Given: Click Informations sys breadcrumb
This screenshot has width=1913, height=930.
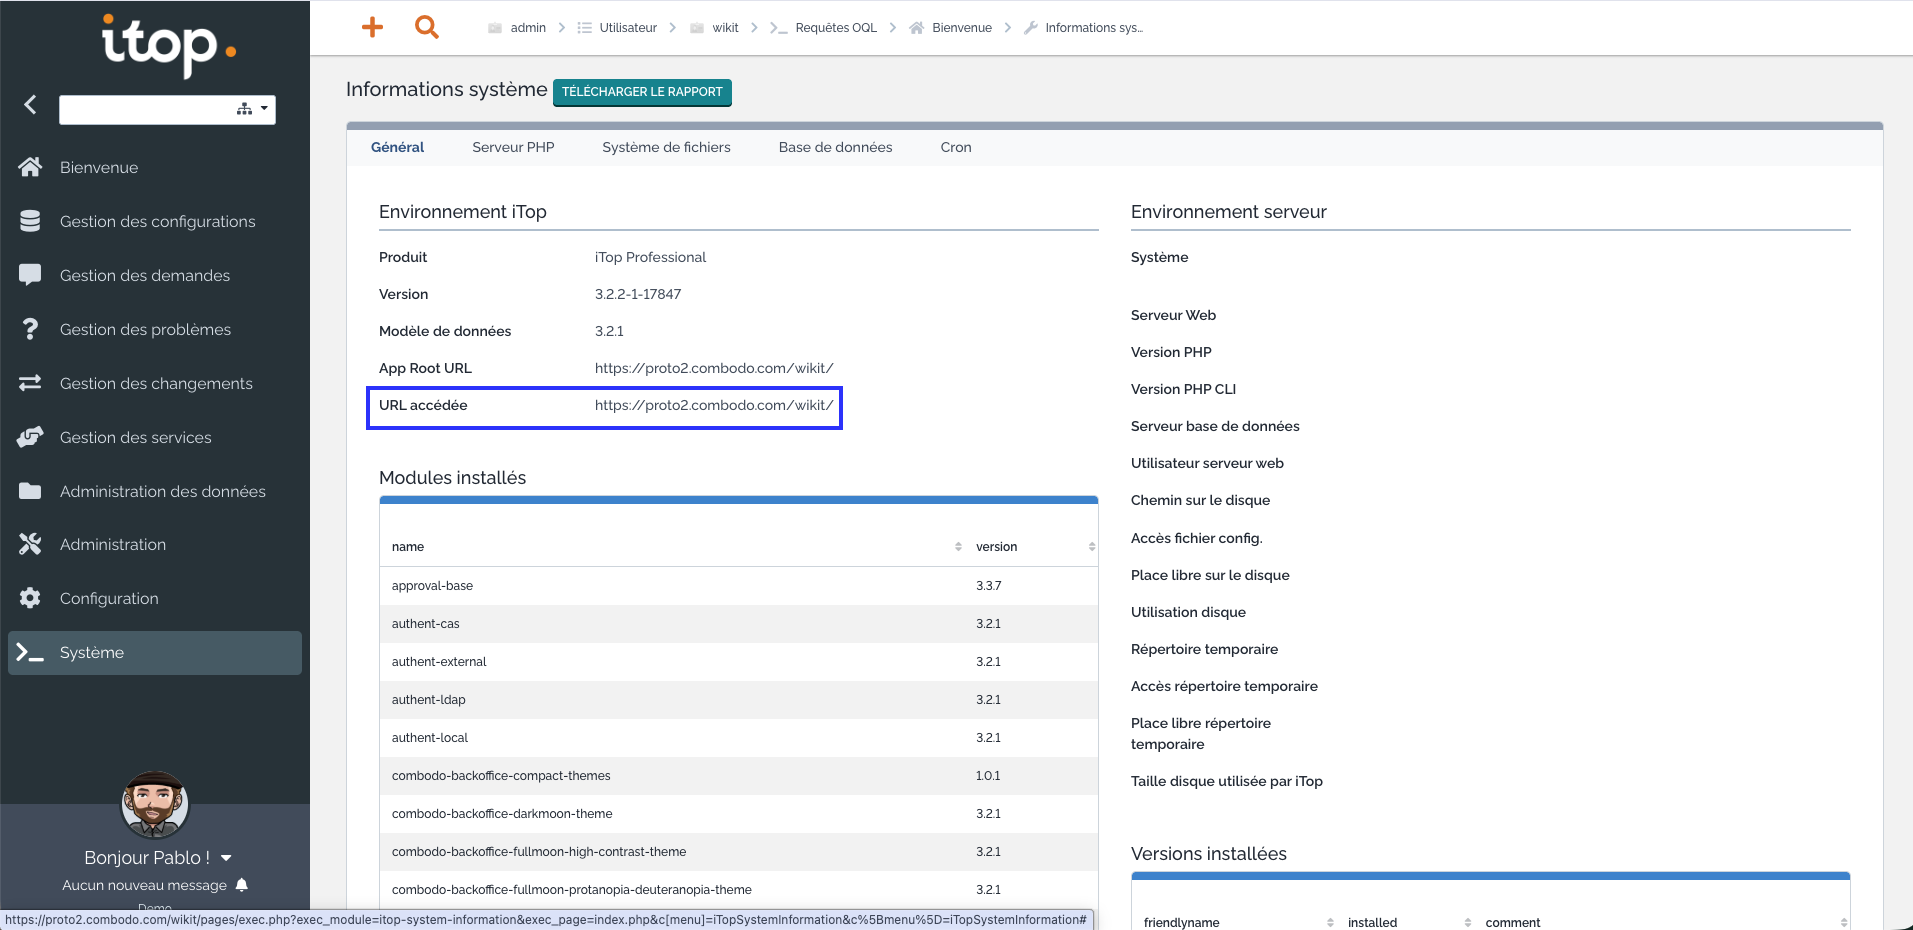Looking at the screenshot, I should click(x=1083, y=28).
